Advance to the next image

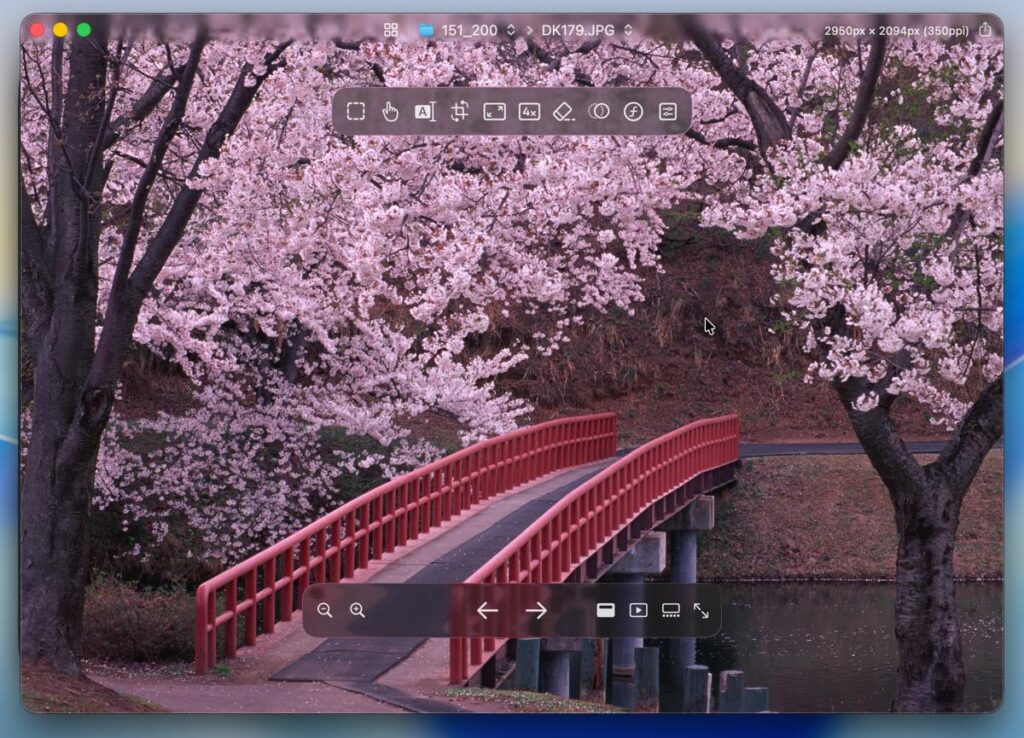click(537, 610)
